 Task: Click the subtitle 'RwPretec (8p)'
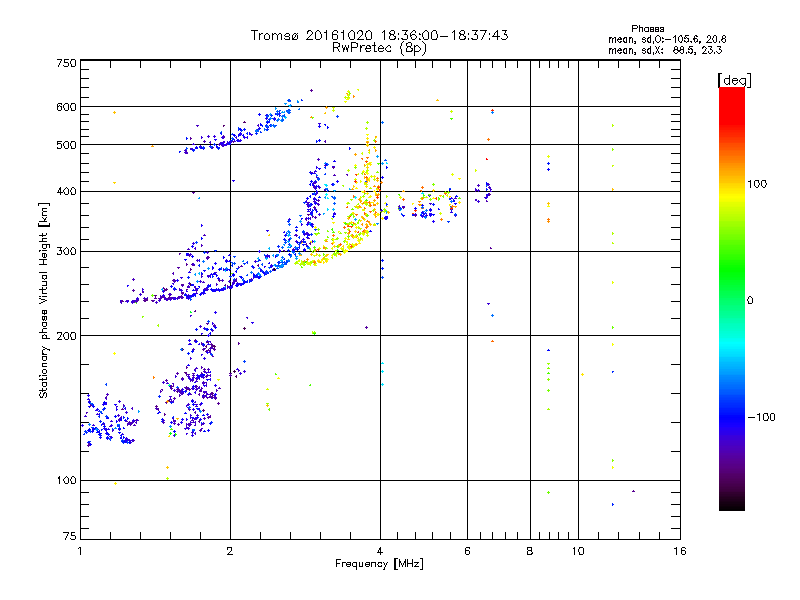click(x=379, y=48)
